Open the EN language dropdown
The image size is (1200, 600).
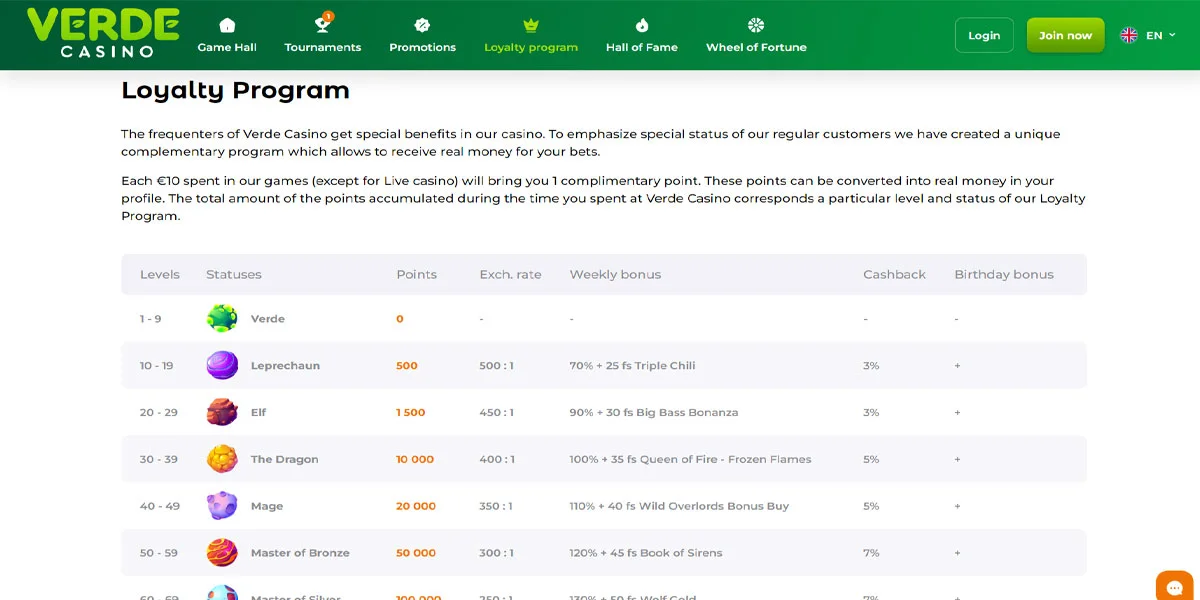(x=1149, y=35)
